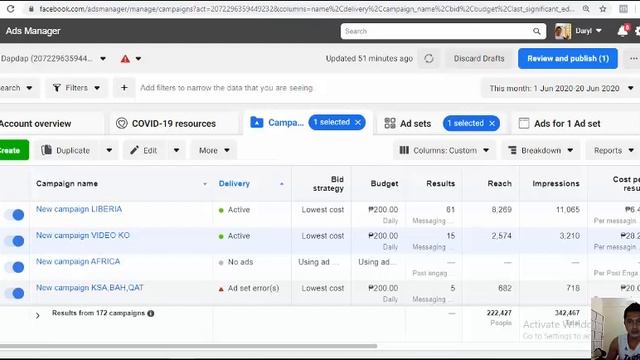Open the COVID-19 resources tab

173,123
